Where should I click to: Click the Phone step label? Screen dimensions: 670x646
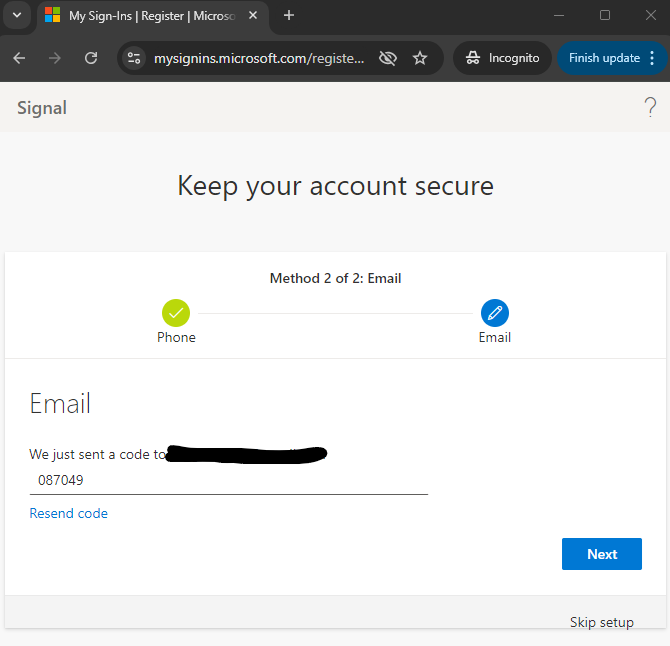pos(176,338)
